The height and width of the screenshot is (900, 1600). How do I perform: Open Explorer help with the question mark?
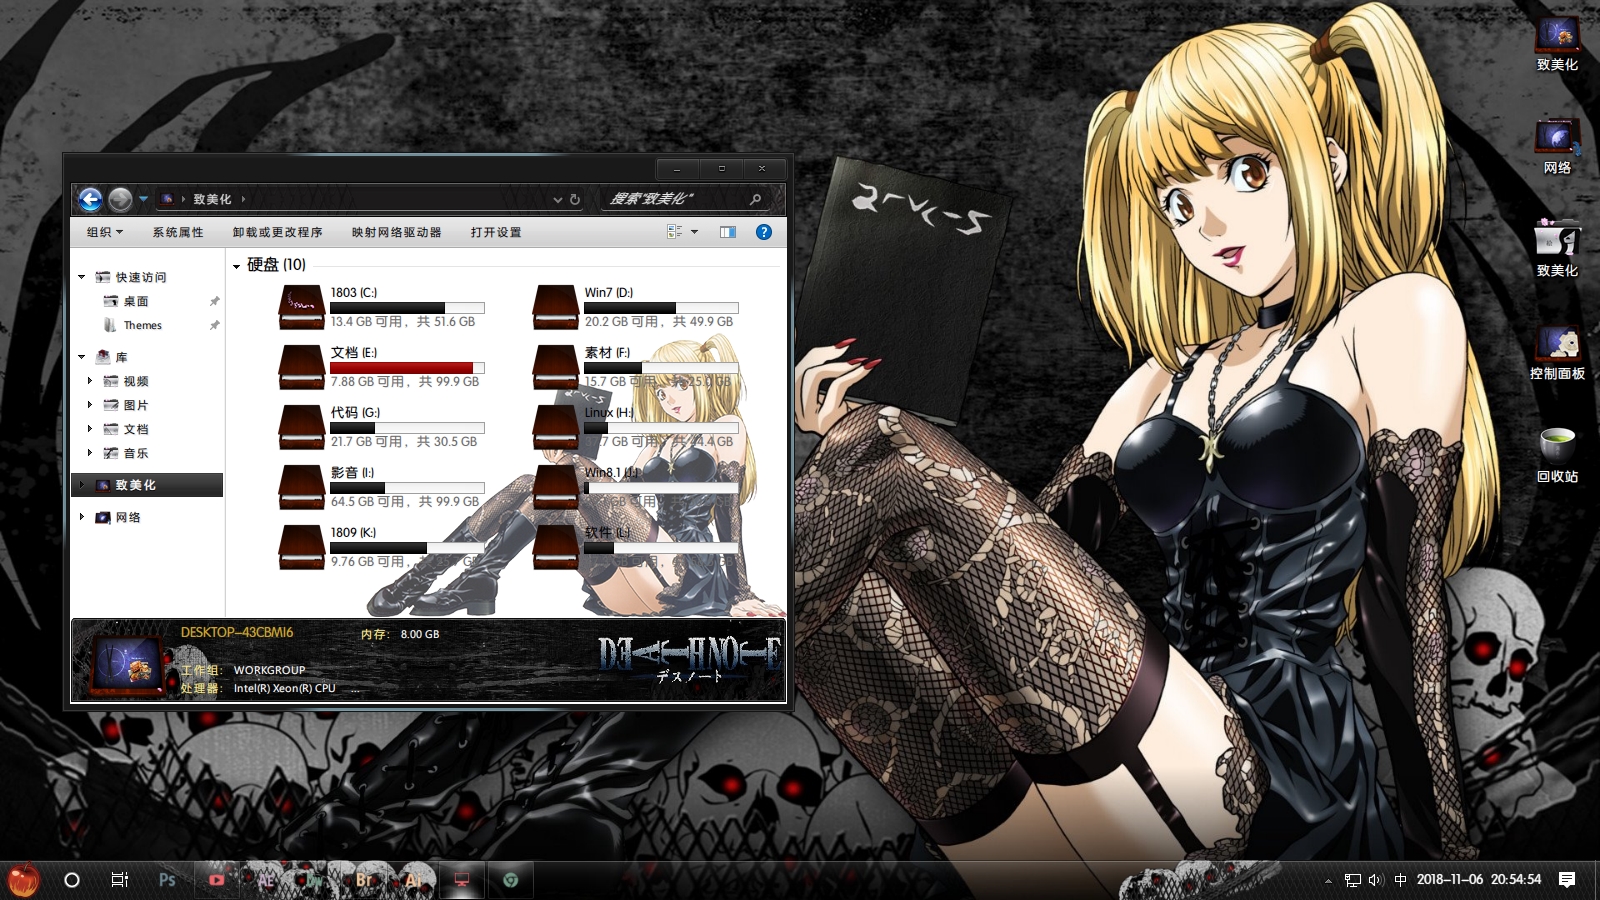(x=764, y=232)
